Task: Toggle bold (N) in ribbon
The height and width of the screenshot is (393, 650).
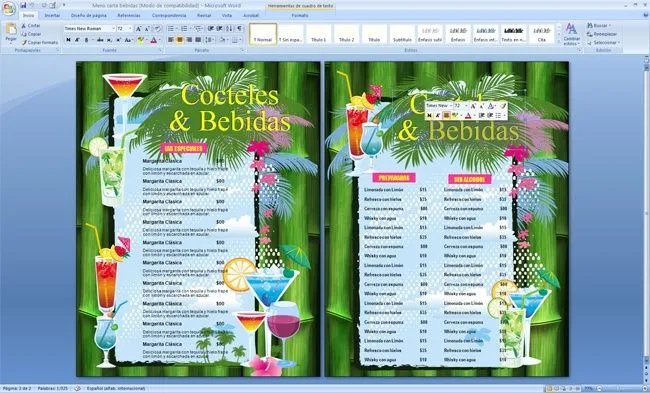Action: pyautogui.click(x=68, y=40)
